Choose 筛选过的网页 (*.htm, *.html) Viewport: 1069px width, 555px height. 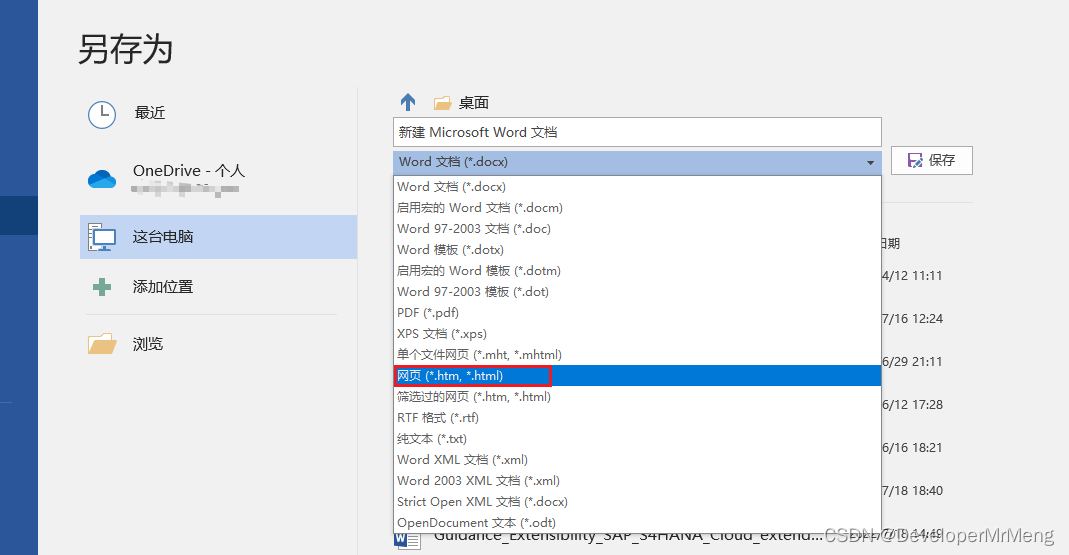coord(637,397)
